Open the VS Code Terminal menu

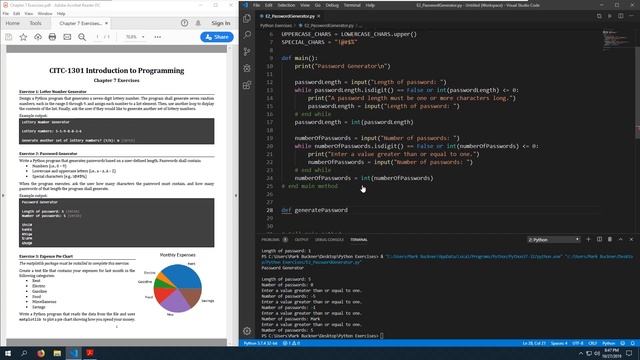coord(352,5)
